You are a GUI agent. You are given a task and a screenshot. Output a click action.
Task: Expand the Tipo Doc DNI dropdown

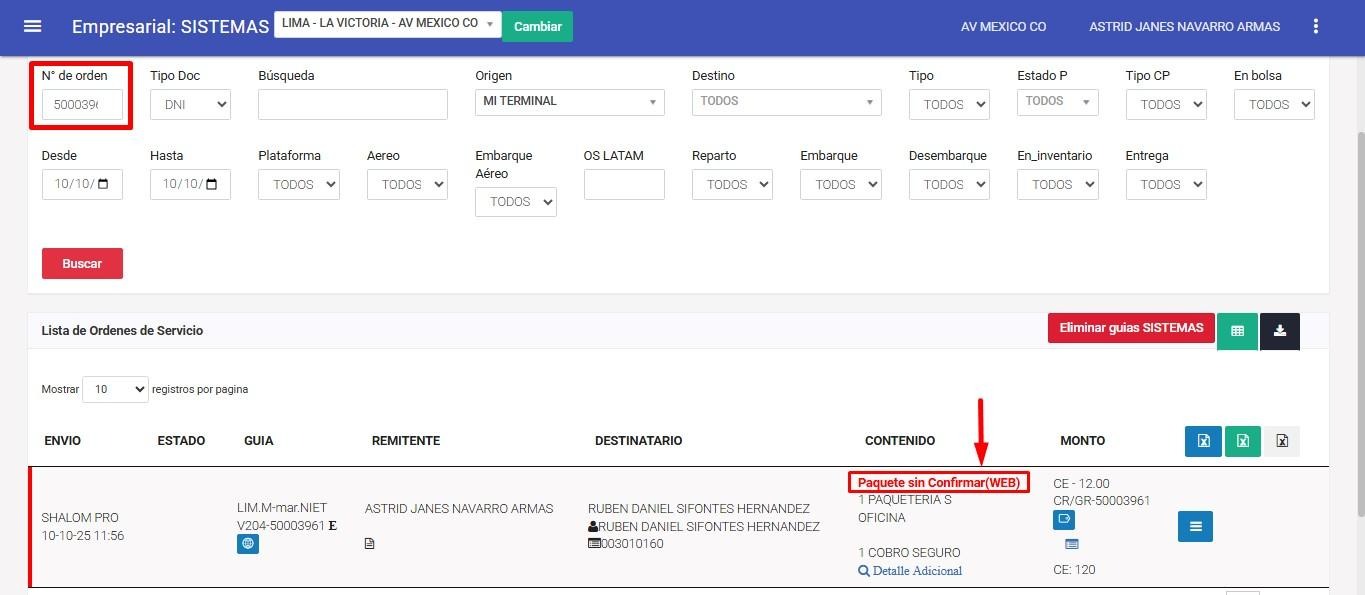pos(190,104)
